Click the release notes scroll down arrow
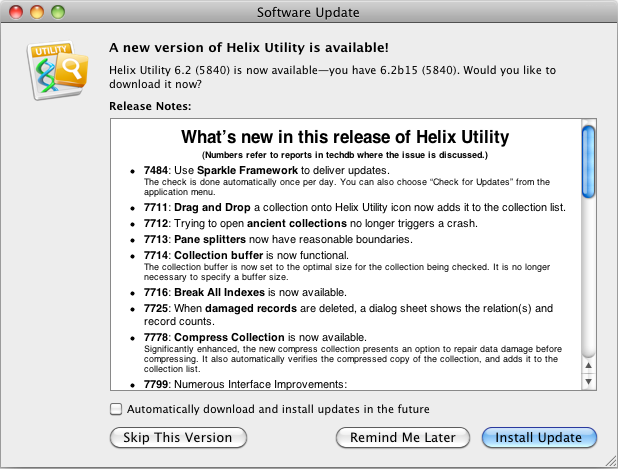Image resolution: width=618 pixels, height=469 pixels. [589, 380]
